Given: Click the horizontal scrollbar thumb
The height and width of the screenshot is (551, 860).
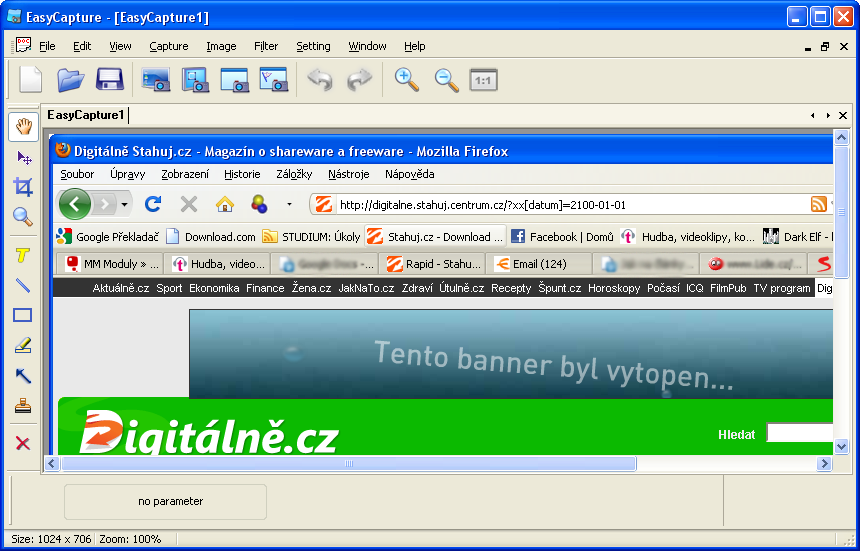Looking at the screenshot, I should tap(349, 464).
